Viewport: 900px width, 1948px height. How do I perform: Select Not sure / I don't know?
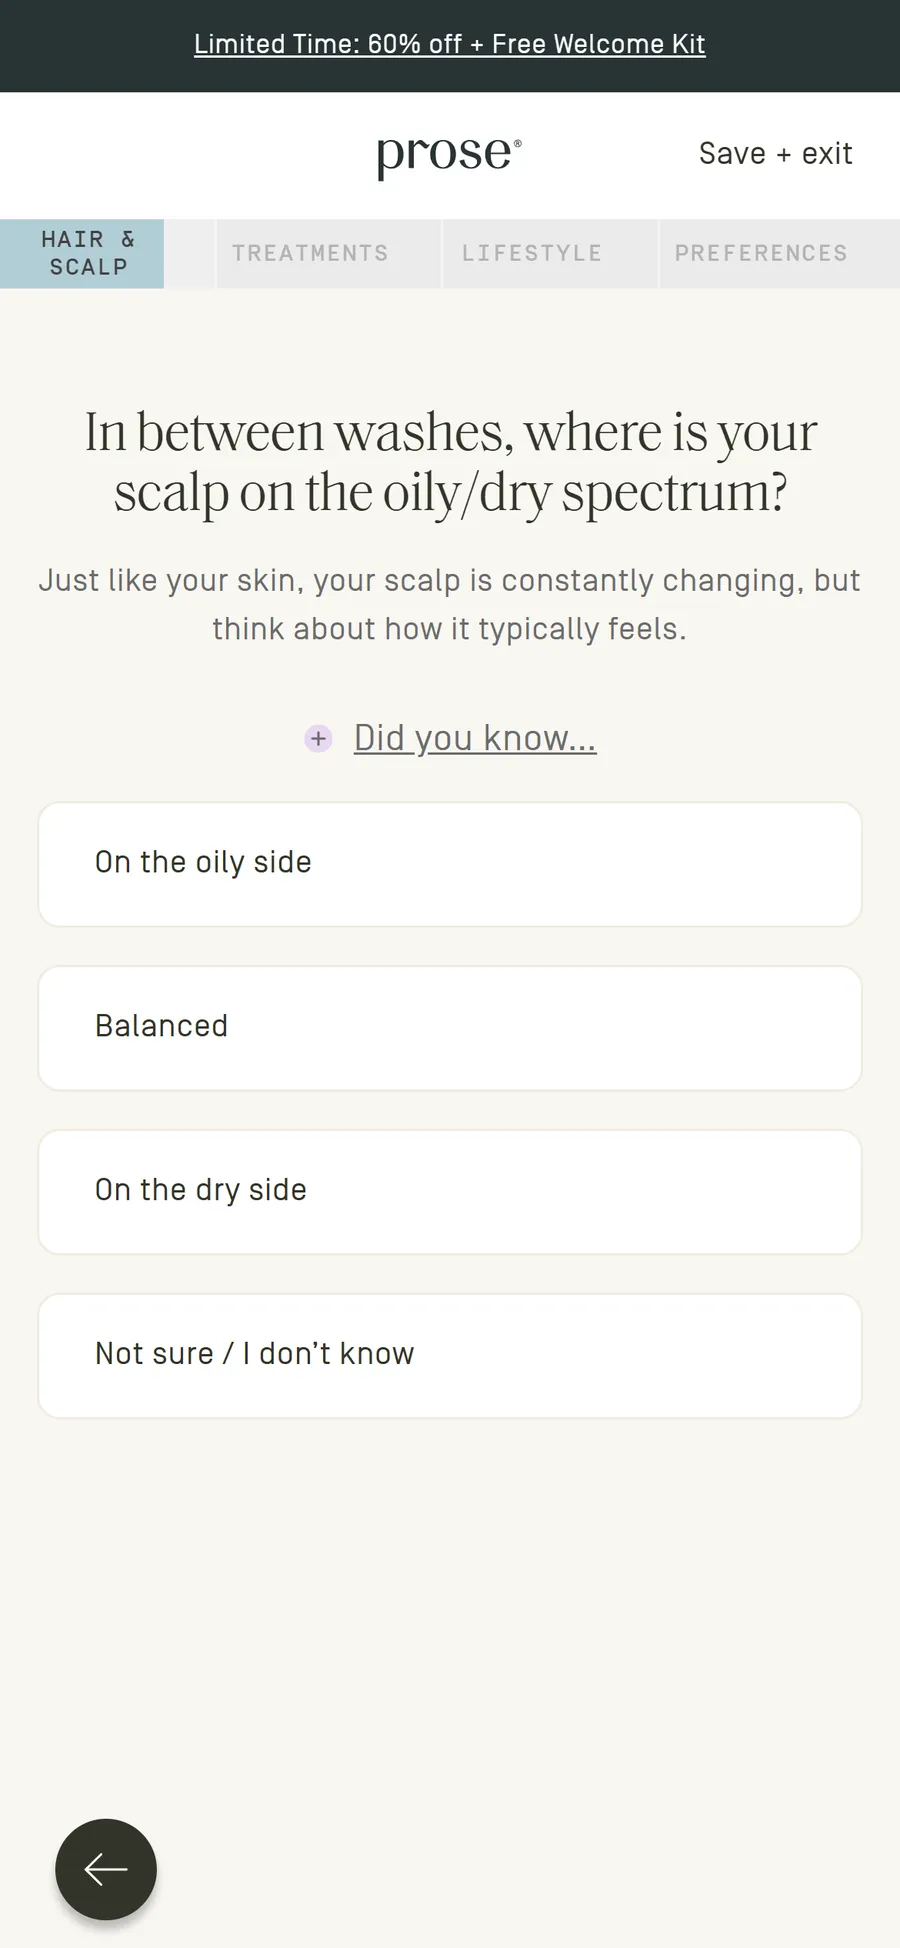tap(450, 1356)
